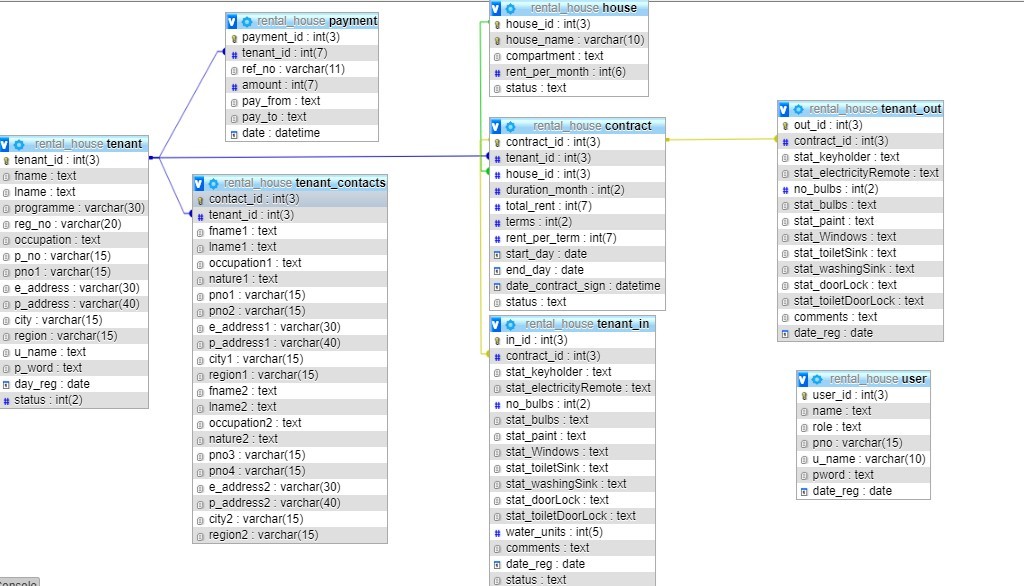The image size is (1024, 586).
Task: Click the primary key icon beside user_id
Action: [x=805, y=396]
